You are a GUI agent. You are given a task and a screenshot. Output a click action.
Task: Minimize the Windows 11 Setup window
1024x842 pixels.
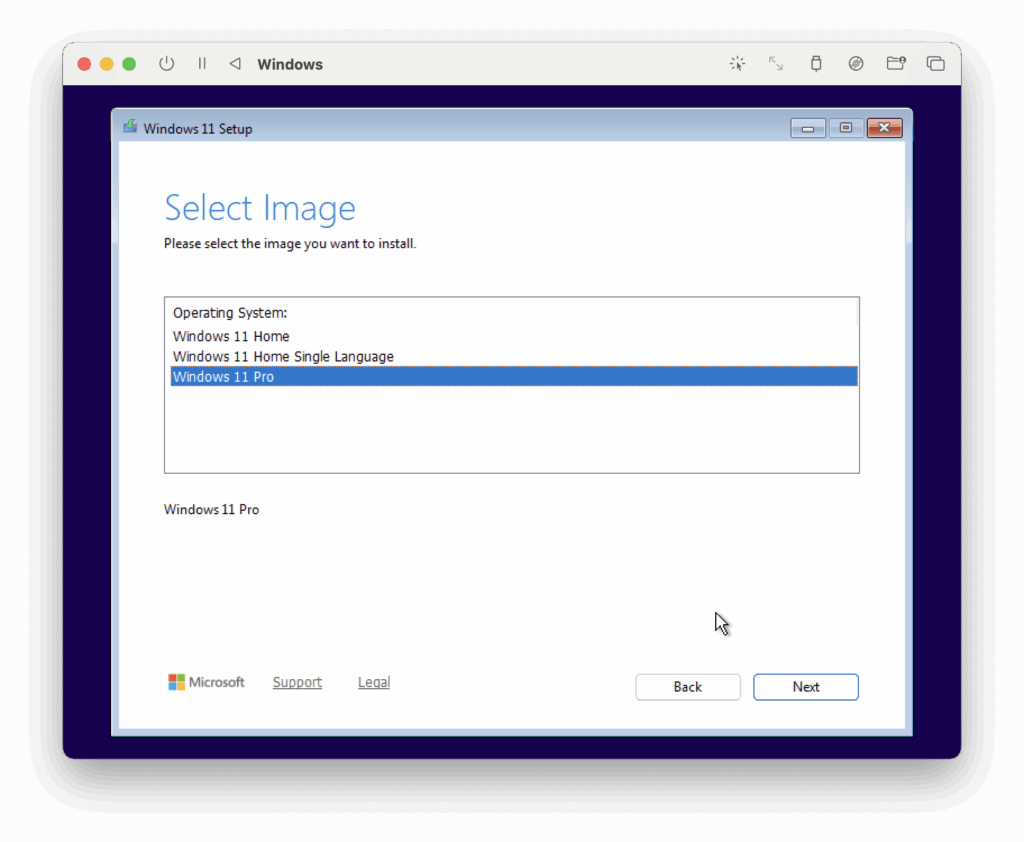coord(807,127)
